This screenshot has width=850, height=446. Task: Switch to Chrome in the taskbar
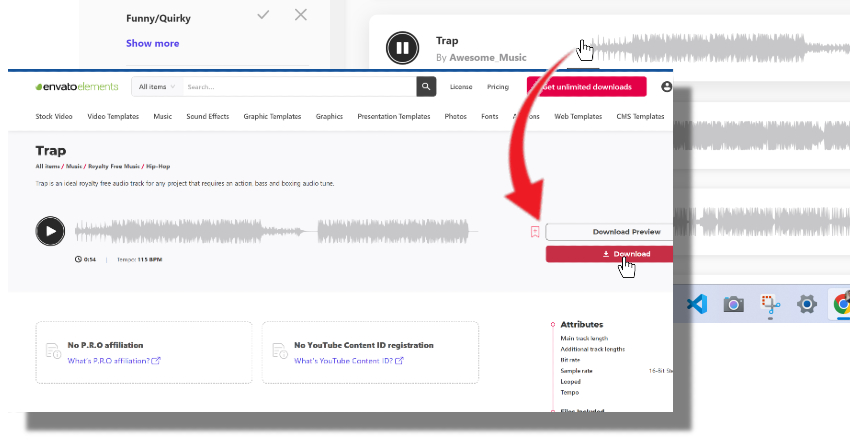(x=842, y=305)
